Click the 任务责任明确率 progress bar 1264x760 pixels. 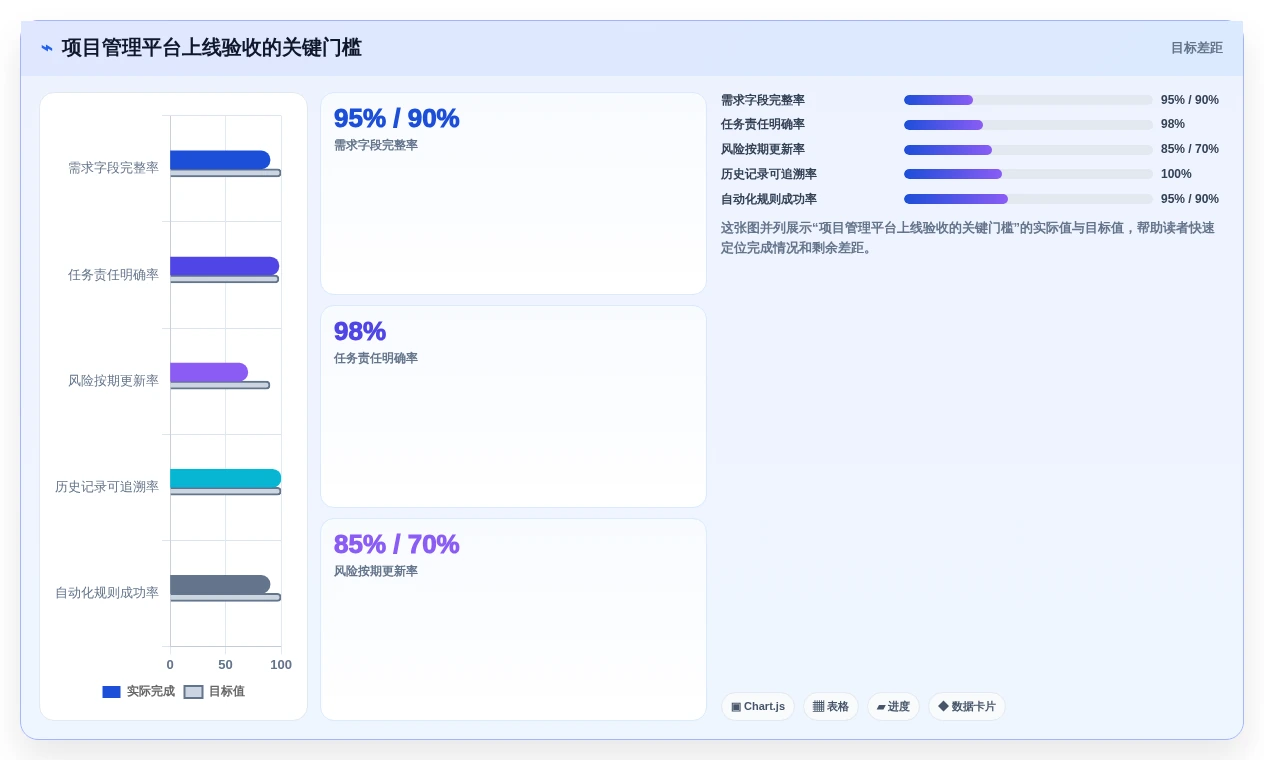point(1028,125)
